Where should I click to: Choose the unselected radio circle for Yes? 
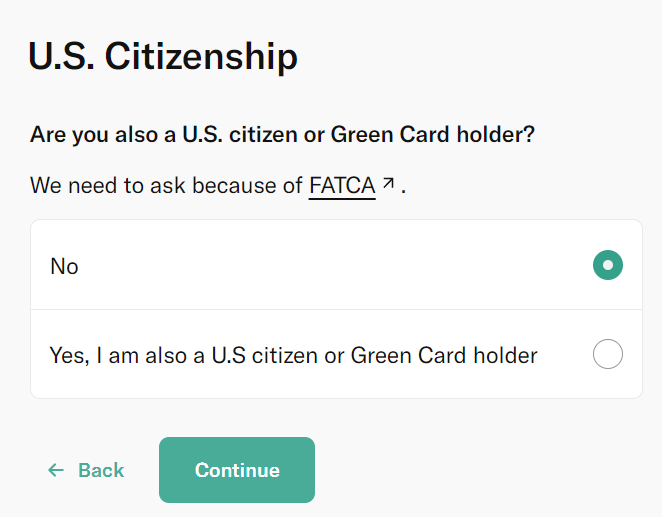[x=607, y=354]
